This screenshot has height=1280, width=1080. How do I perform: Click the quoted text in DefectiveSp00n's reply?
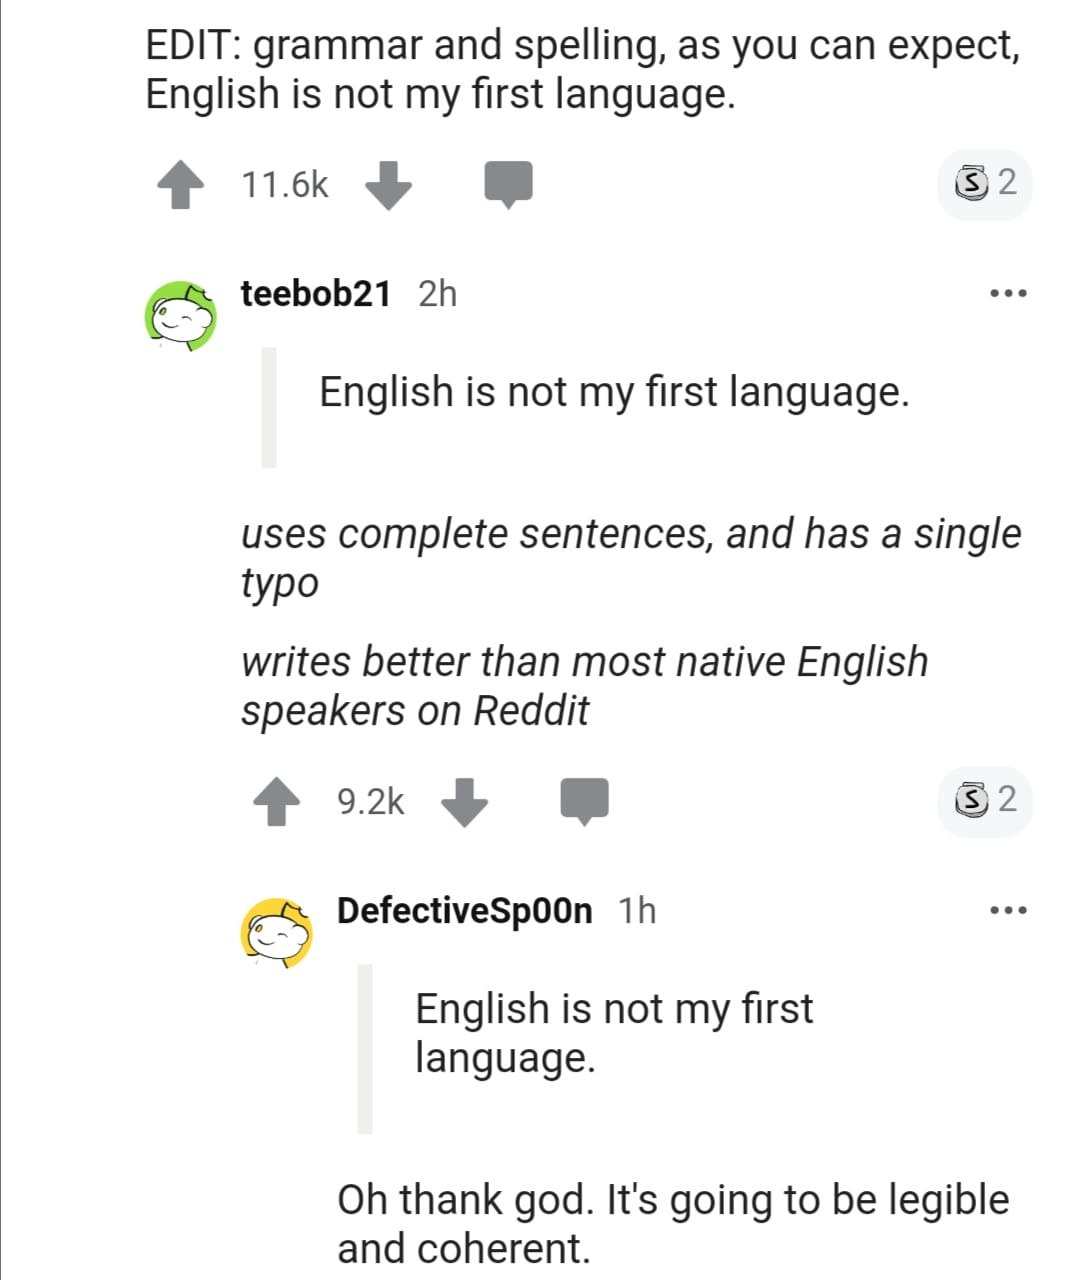(614, 1032)
